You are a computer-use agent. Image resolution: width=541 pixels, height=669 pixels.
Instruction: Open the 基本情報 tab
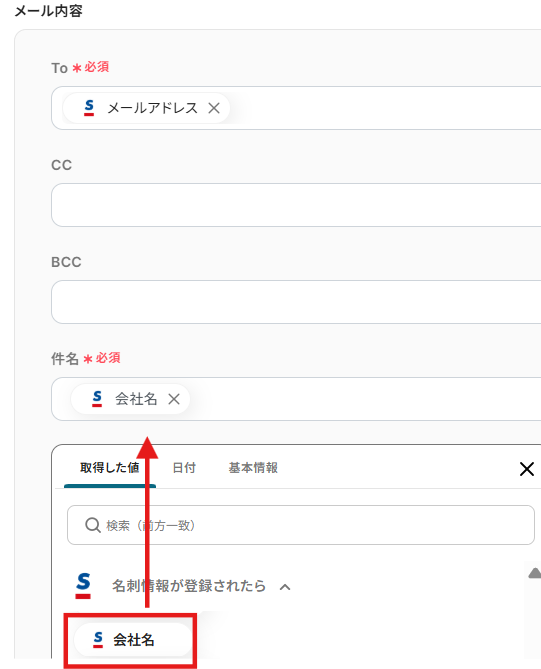click(253, 468)
